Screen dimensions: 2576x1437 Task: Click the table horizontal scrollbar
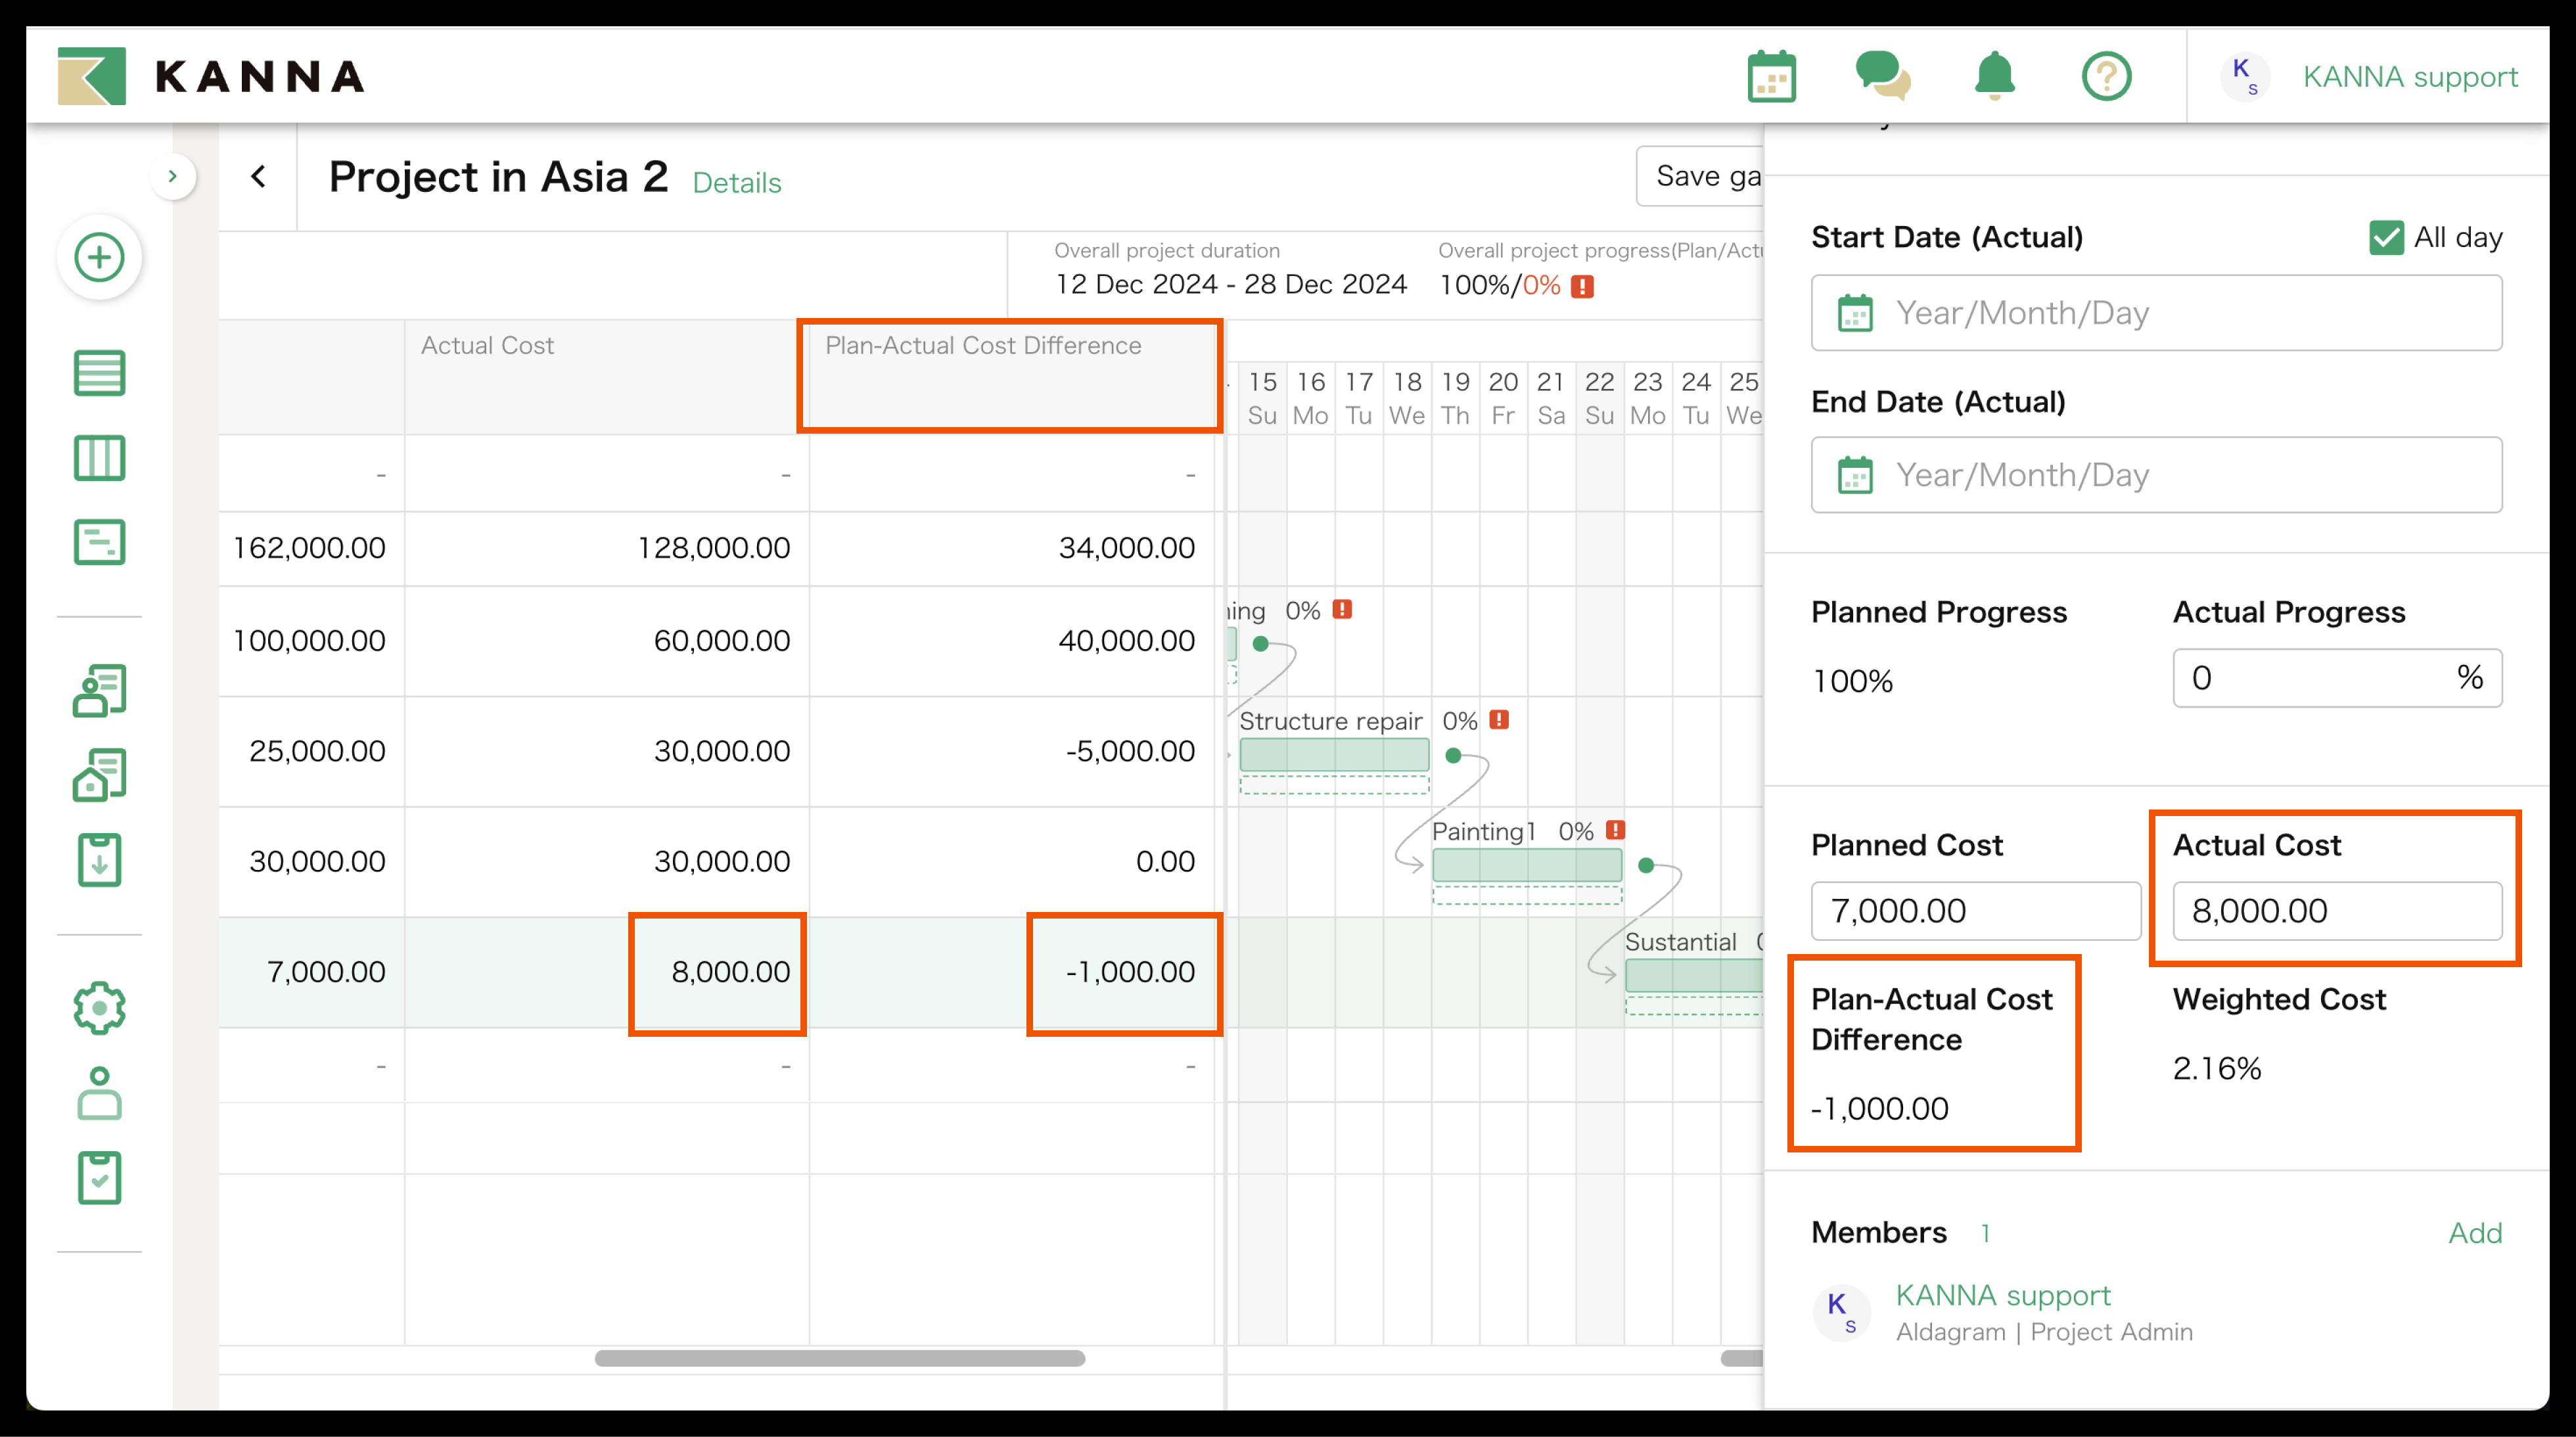point(839,1358)
